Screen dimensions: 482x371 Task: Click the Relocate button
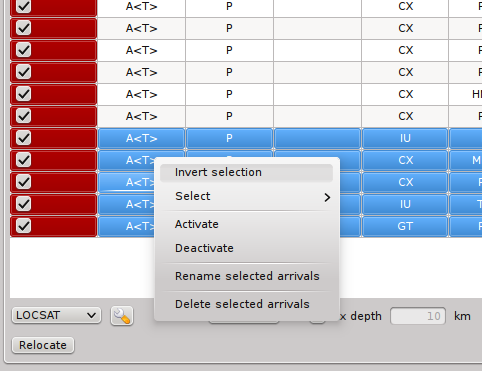pyautogui.click(x=43, y=345)
